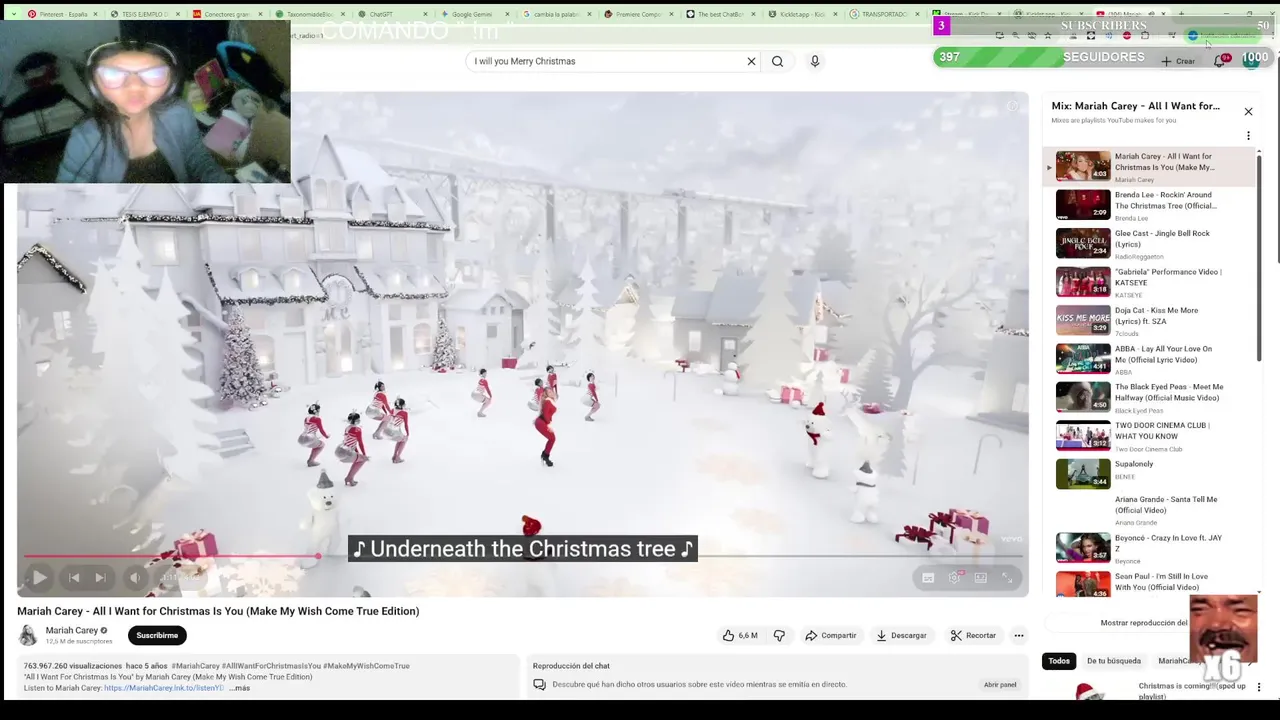Select Black Eyed Peas Meet Me Halfway

(x=1150, y=397)
